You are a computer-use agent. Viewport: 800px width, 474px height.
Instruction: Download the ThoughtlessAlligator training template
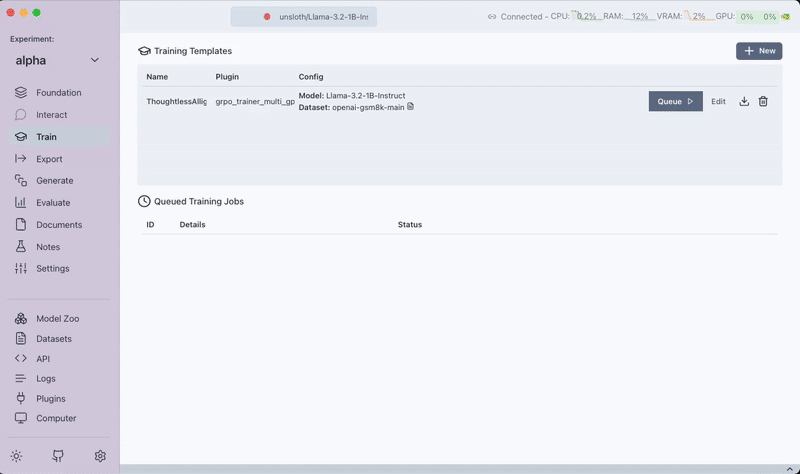(744, 101)
